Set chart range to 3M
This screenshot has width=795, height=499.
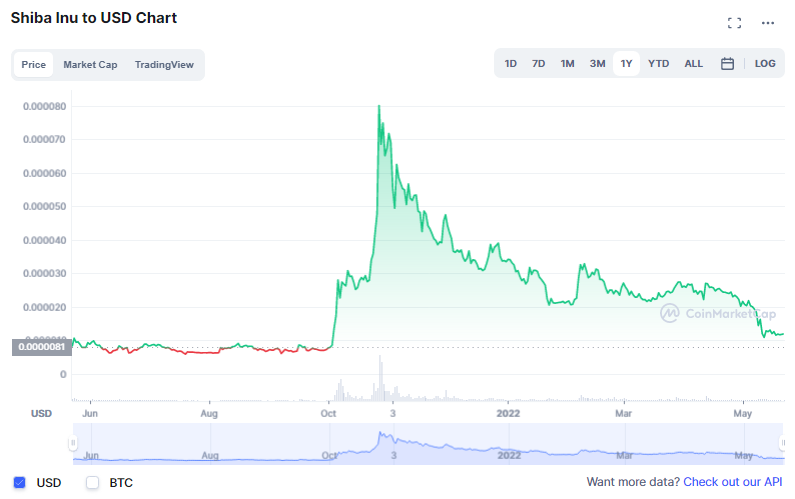pyautogui.click(x=597, y=63)
